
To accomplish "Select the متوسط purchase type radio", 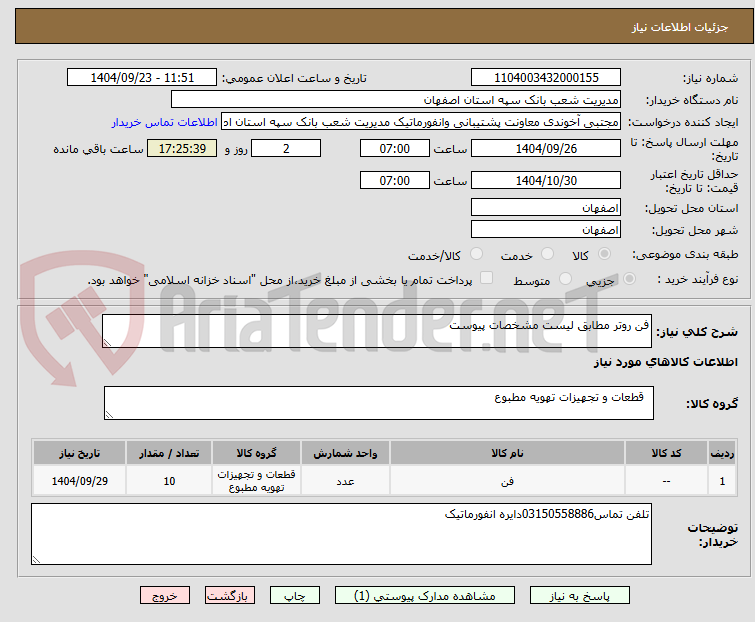I will tap(565, 279).
